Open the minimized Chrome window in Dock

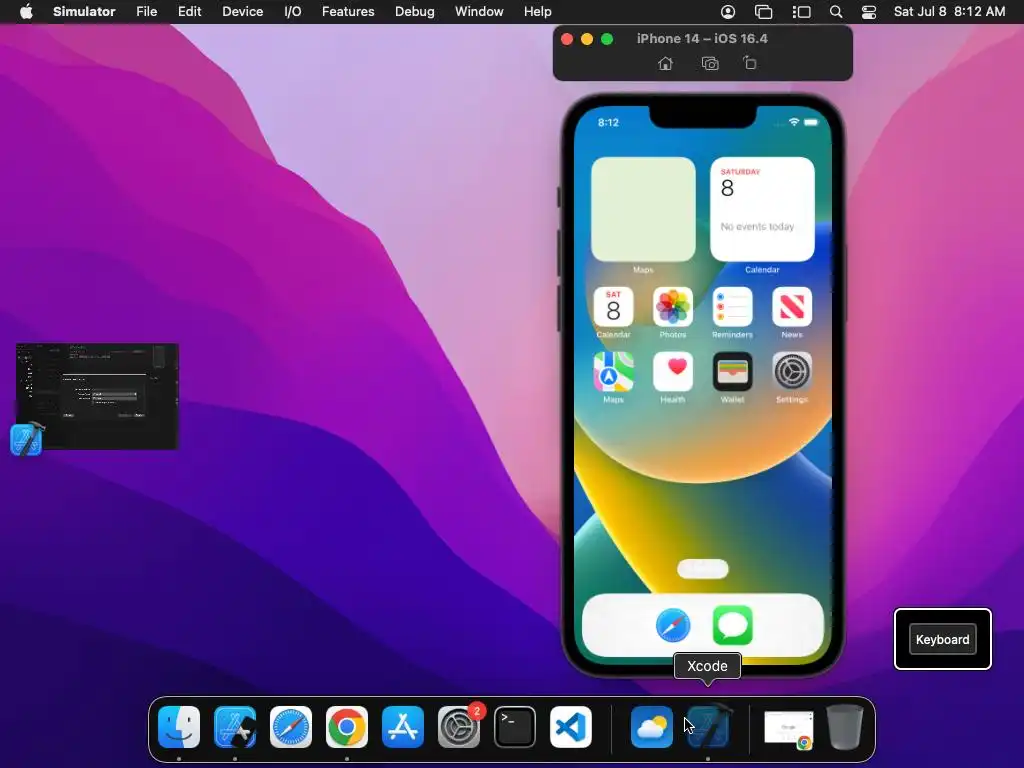click(x=789, y=728)
